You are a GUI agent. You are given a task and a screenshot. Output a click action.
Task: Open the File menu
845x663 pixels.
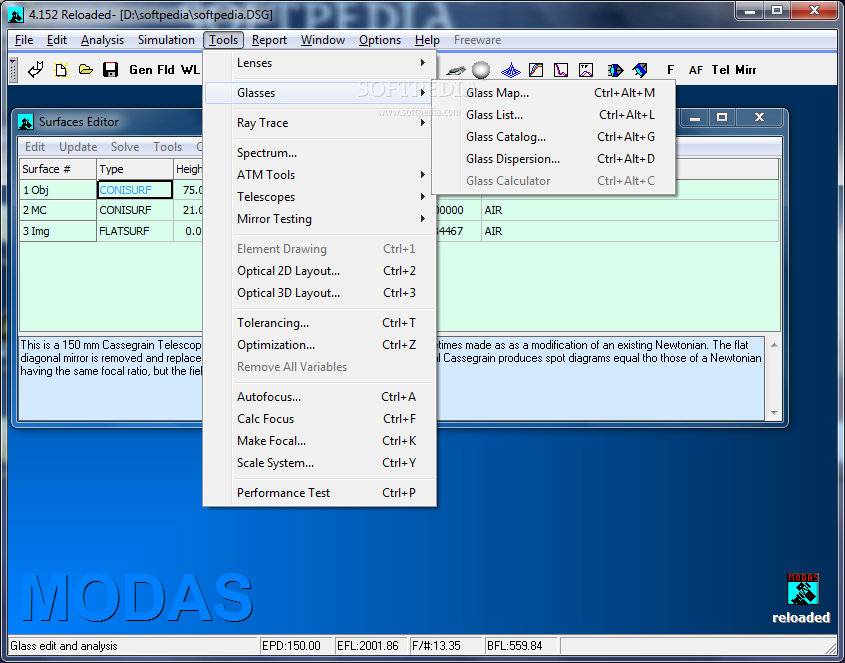24,40
